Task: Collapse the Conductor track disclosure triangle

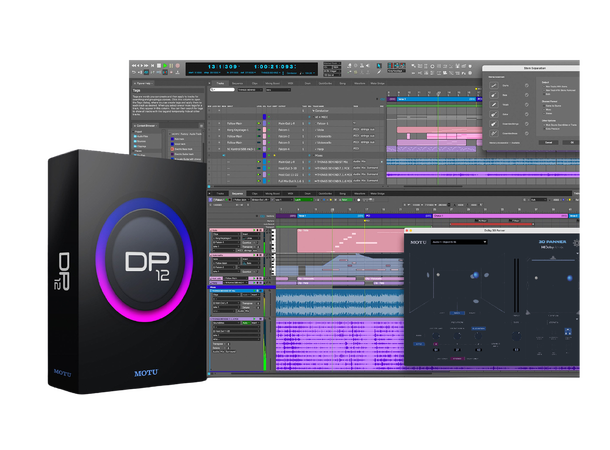Action: pos(313,111)
